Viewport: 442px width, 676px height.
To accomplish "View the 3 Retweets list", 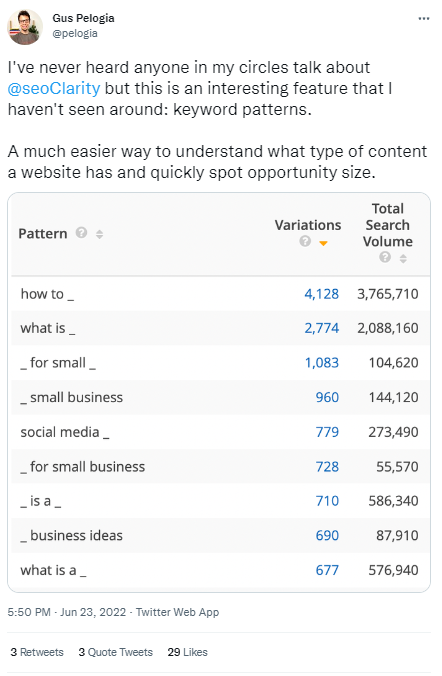I will 37,652.
